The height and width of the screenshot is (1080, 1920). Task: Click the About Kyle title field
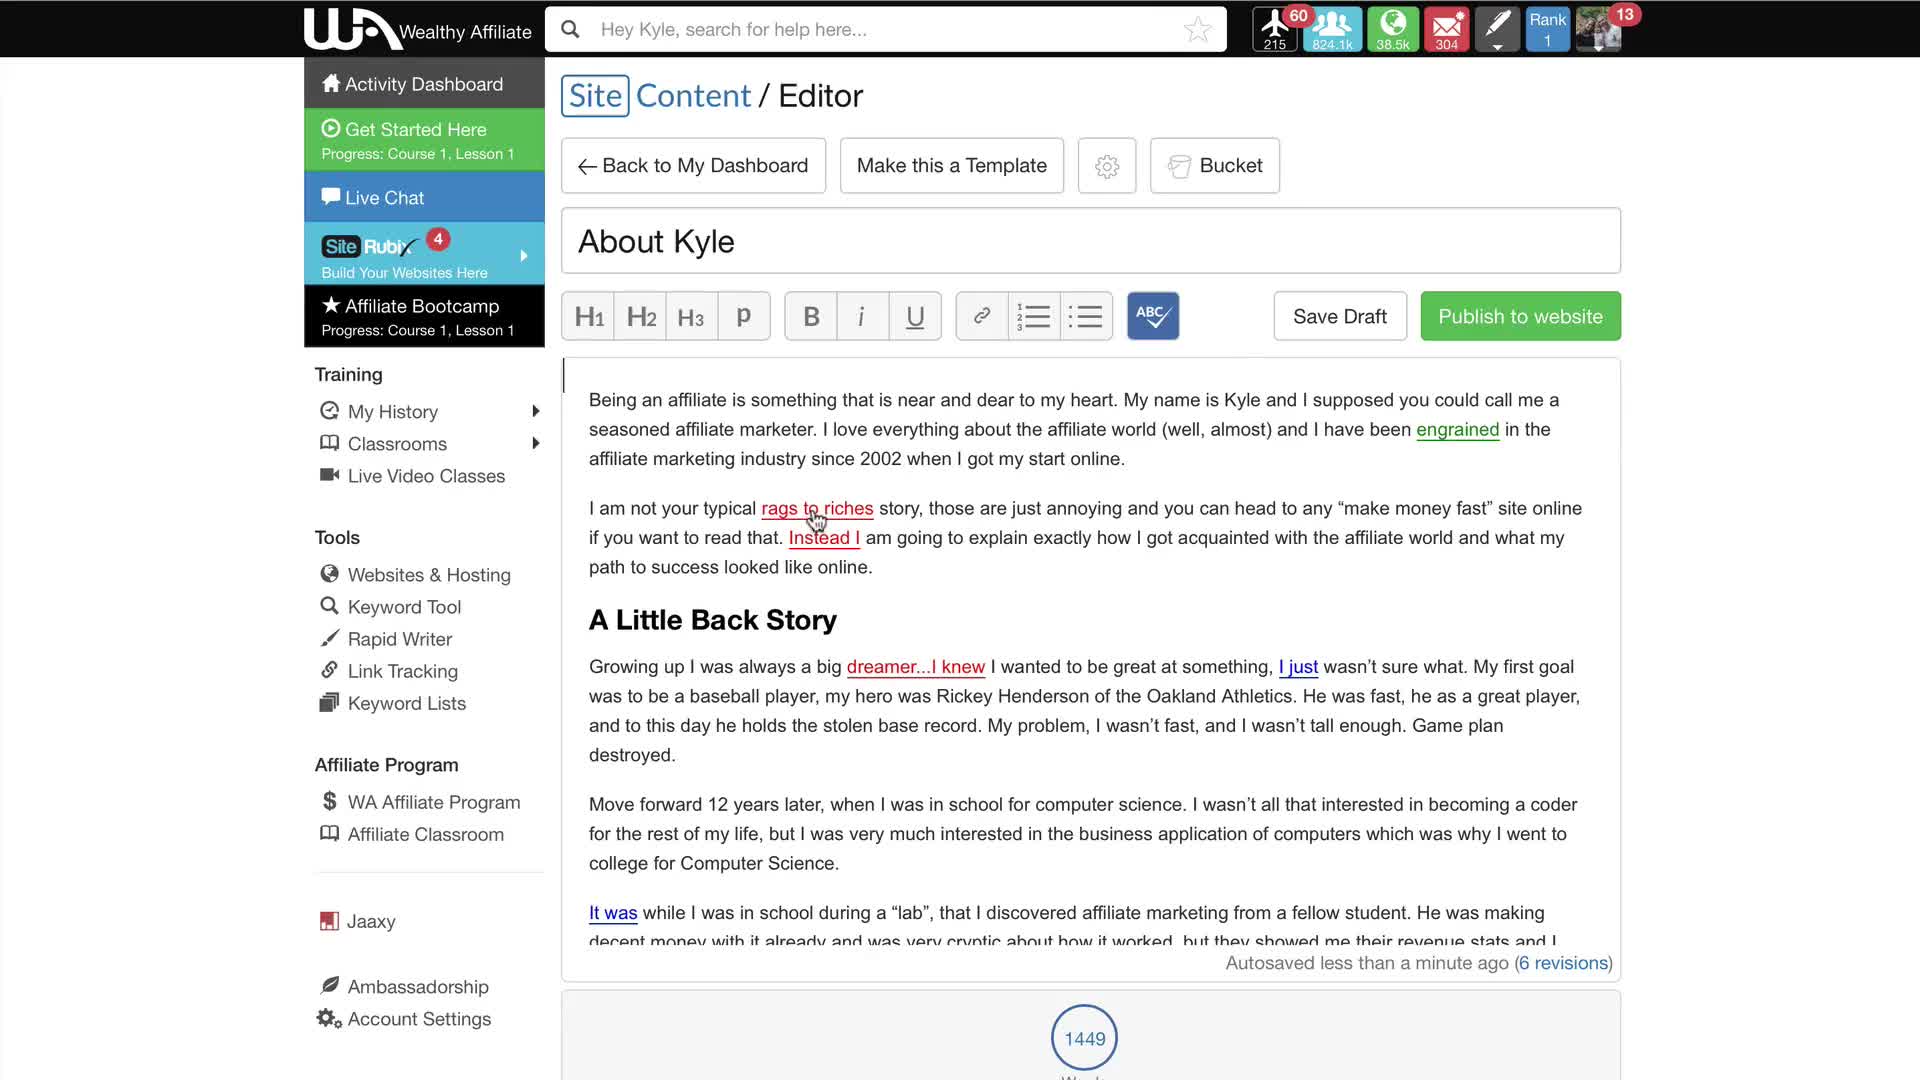click(x=1090, y=241)
